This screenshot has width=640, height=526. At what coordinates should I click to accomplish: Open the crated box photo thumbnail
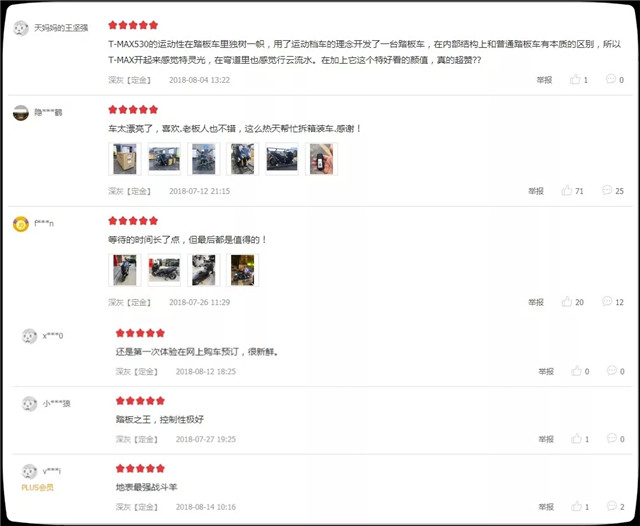(125, 159)
